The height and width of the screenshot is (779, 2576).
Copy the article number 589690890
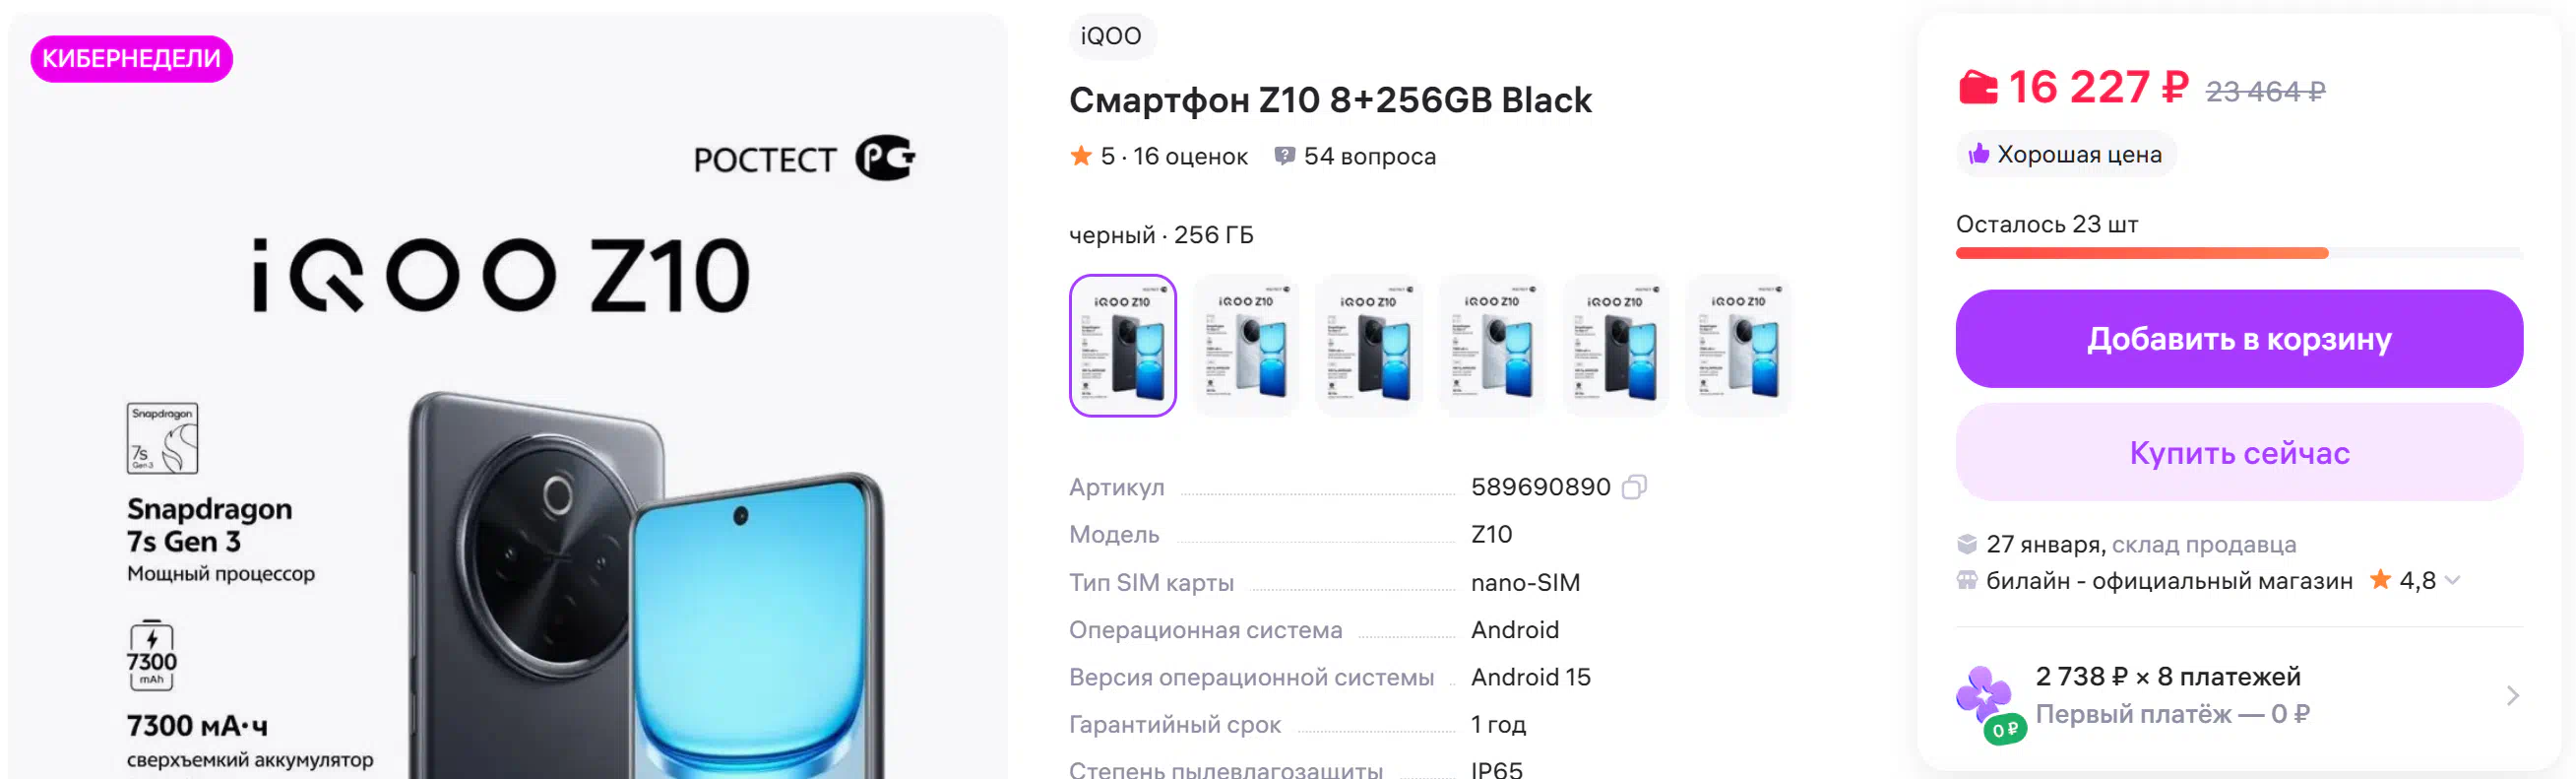tap(1633, 487)
